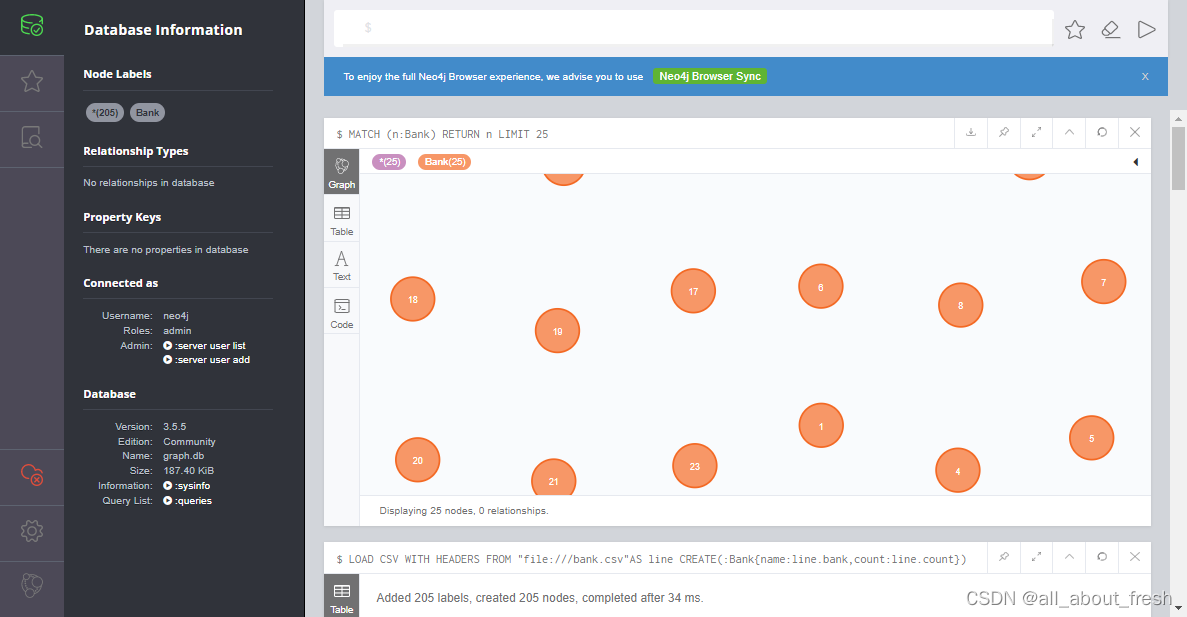Click the 187.40 KiB size value
This screenshot has height=617, width=1187.
(188, 471)
